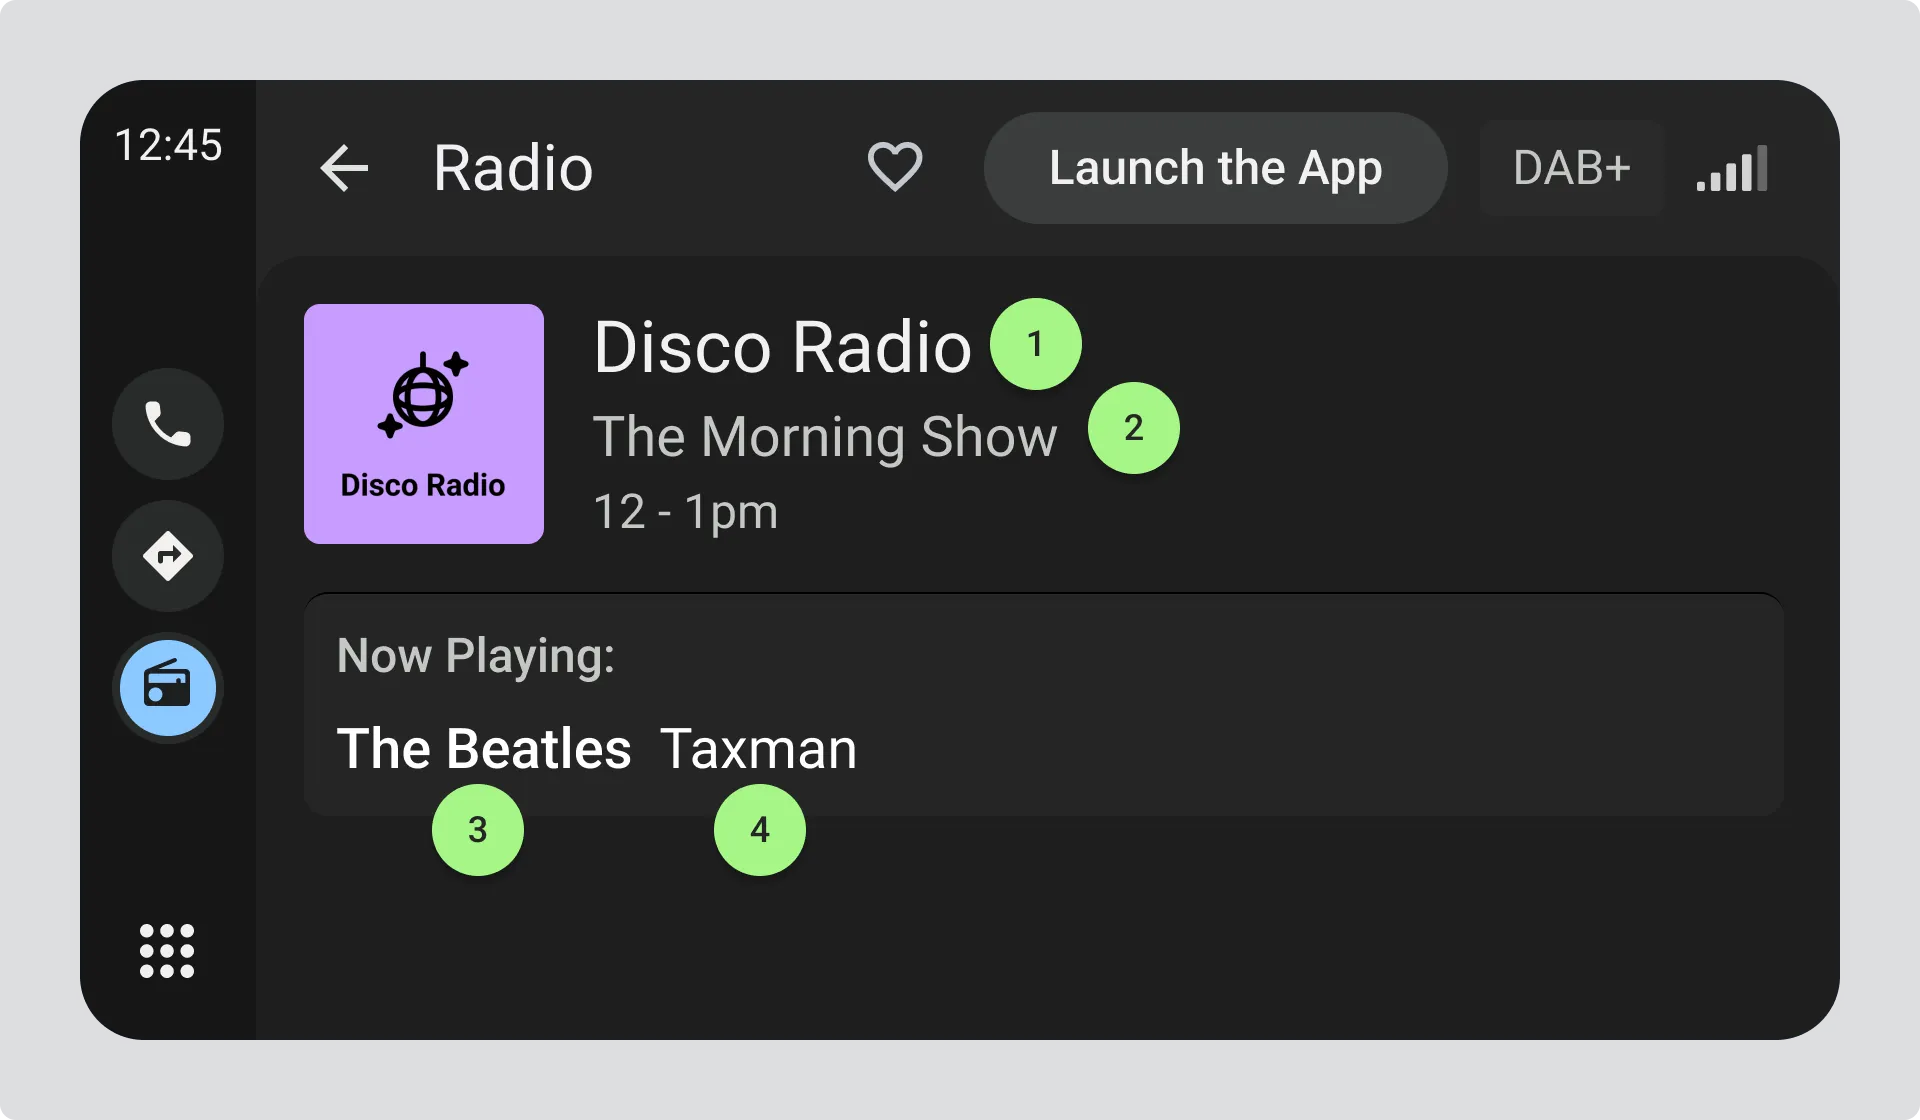The image size is (1920, 1120).
Task: Click The Morning Show program name
Action: tap(824, 437)
